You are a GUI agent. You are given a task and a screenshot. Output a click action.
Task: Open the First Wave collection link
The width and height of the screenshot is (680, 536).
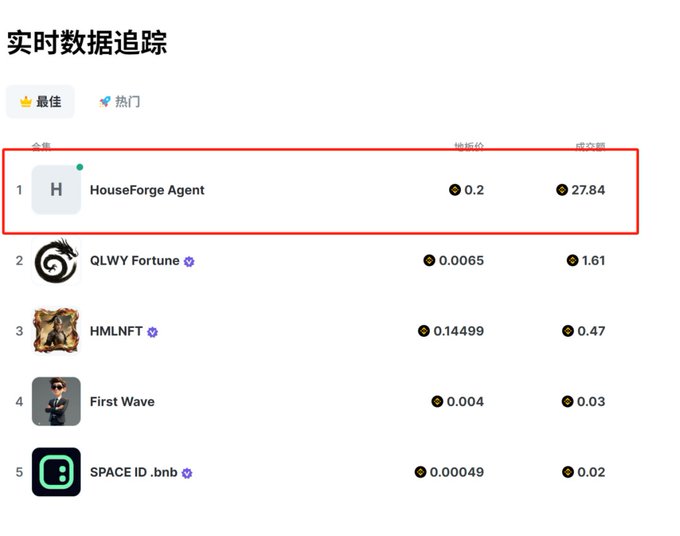122,402
